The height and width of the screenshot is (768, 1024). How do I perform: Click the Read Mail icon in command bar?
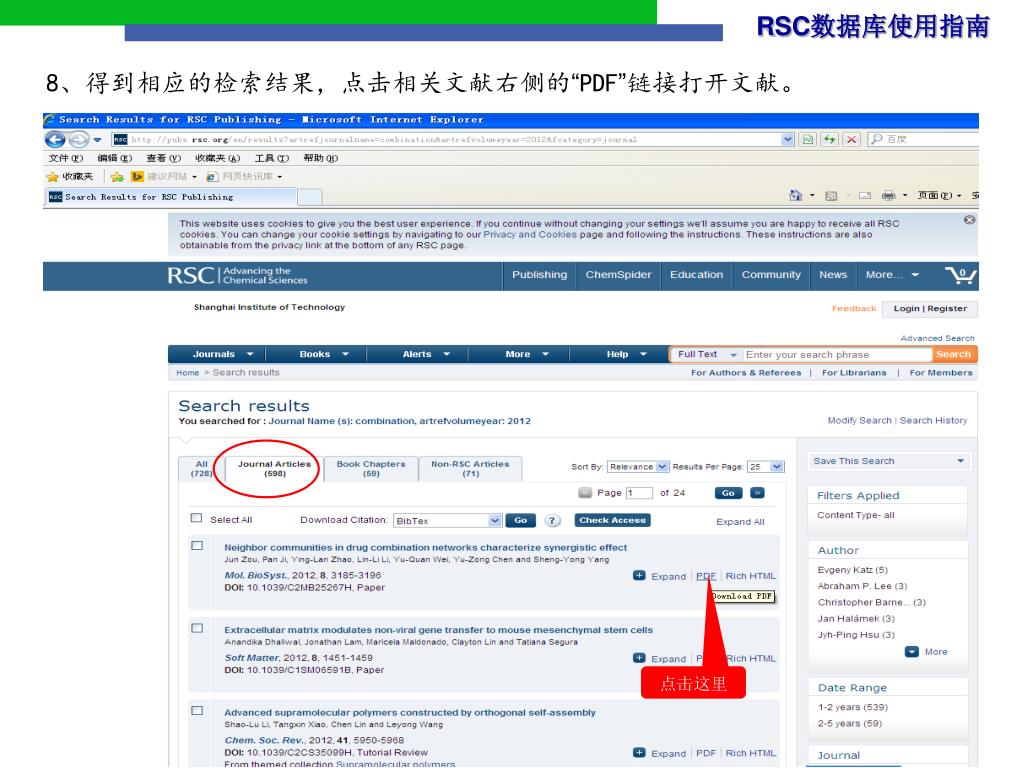865,195
